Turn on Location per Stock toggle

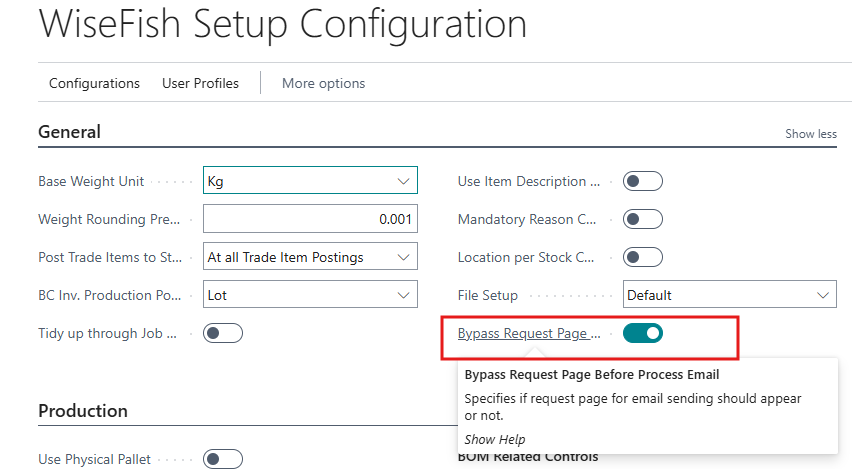642,257
